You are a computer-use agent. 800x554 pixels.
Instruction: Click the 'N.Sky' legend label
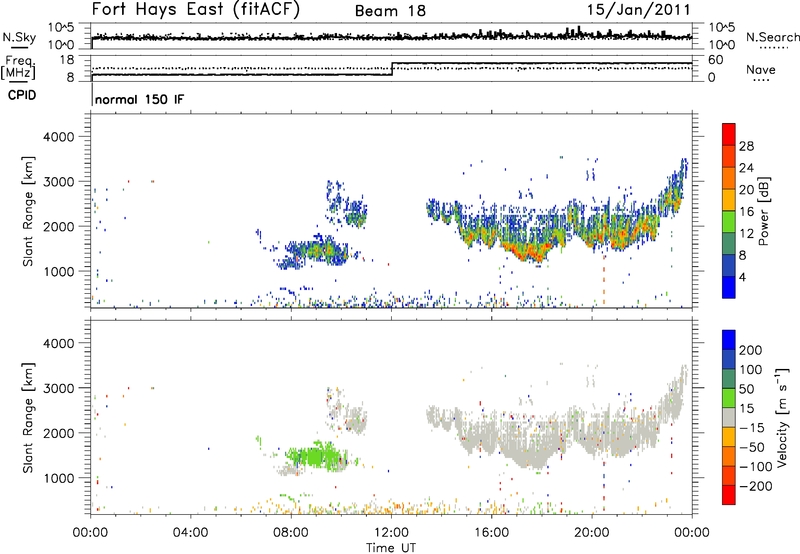(x=19, y=37)
